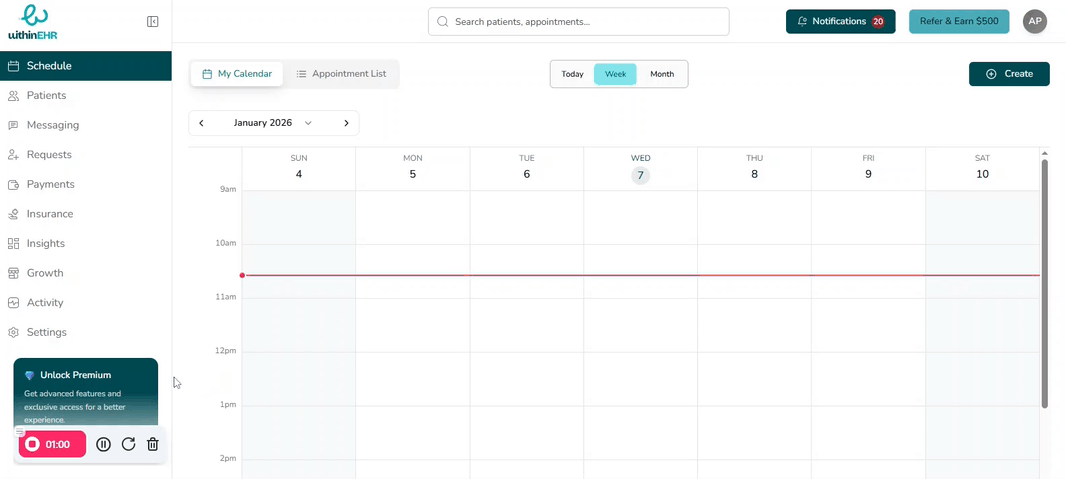Open the Patients section

[x=46, y=96]
